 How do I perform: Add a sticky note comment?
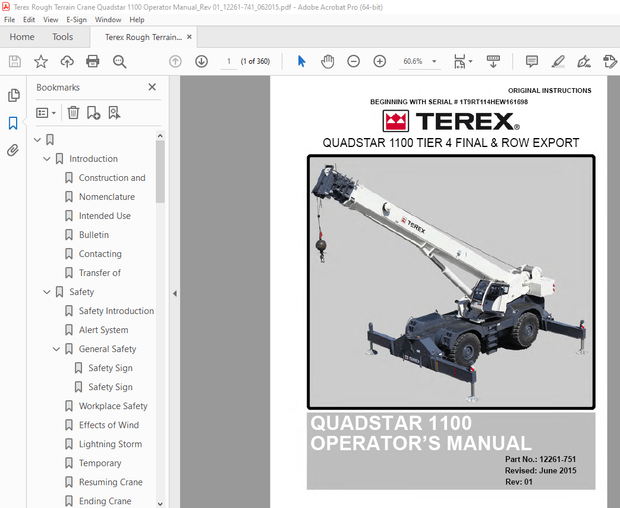coord(532,61)
